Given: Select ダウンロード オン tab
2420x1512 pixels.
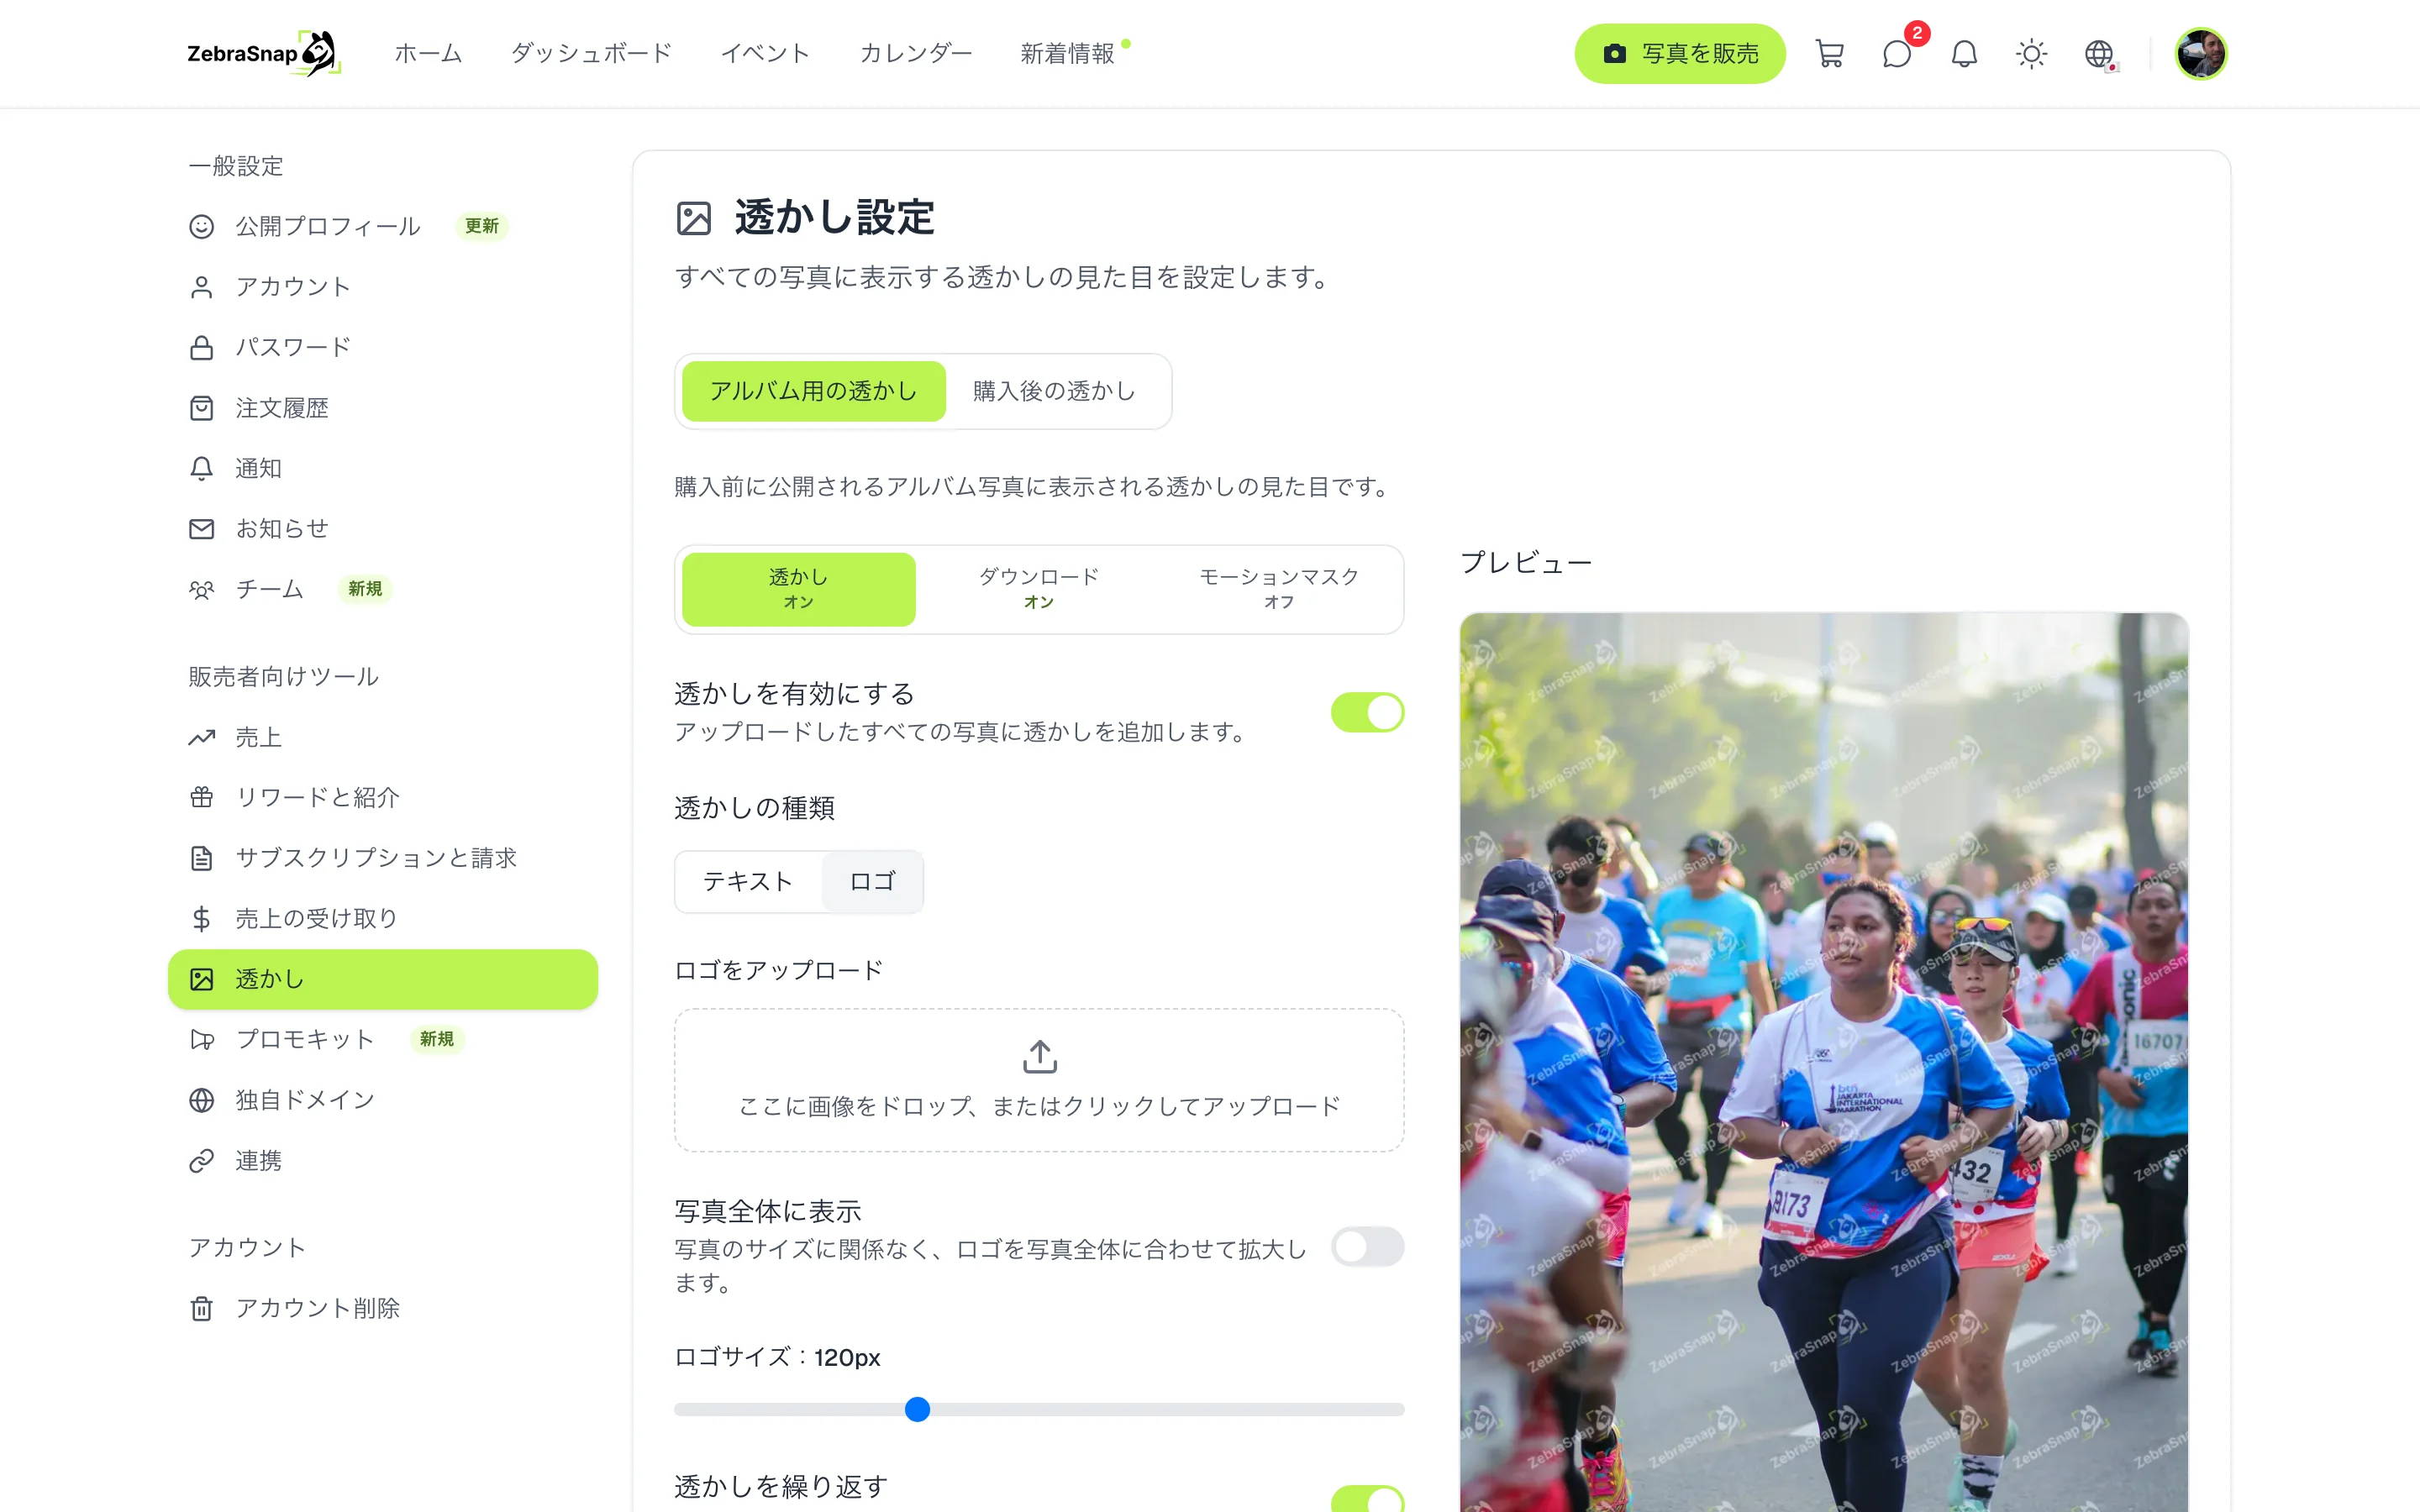Looking at the screenshot, I should (1038, 589).
